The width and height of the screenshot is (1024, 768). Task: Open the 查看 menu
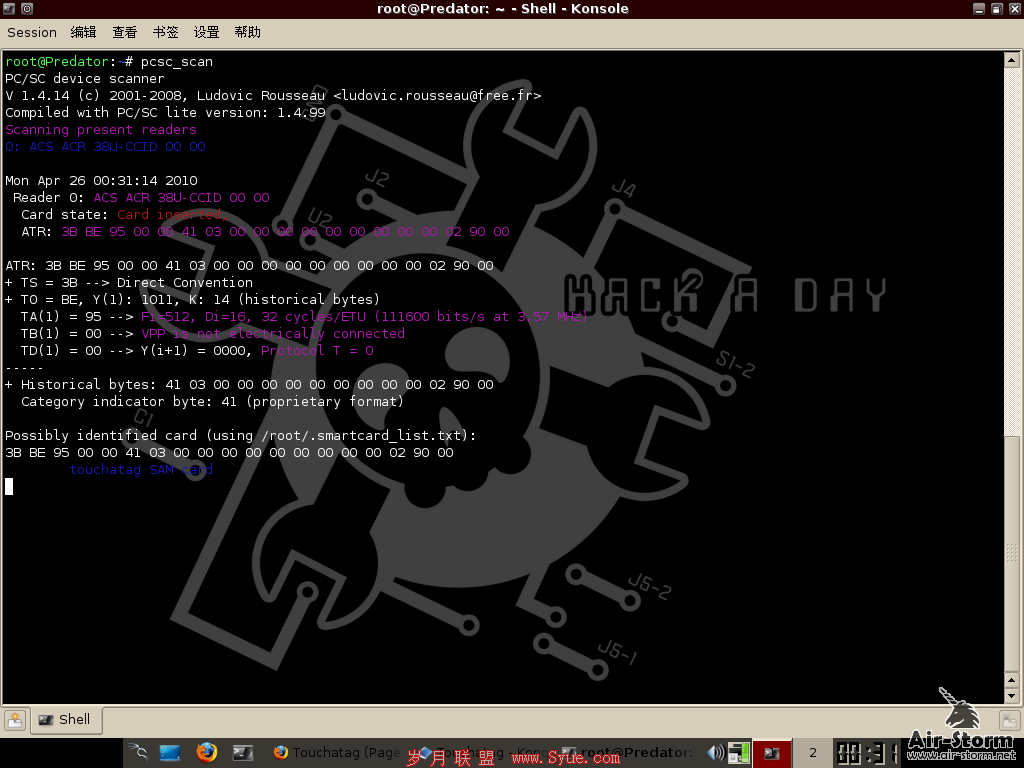pos(124,32)
